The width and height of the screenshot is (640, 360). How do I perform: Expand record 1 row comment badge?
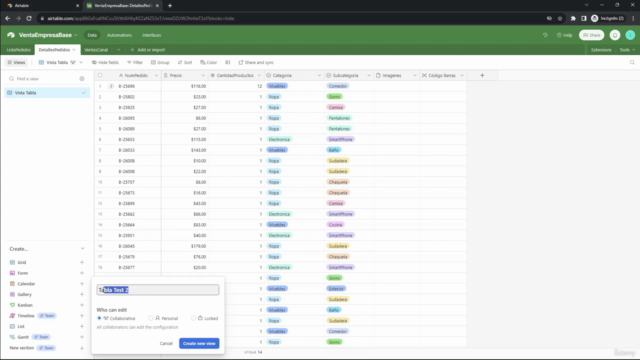tap(111, 86)
